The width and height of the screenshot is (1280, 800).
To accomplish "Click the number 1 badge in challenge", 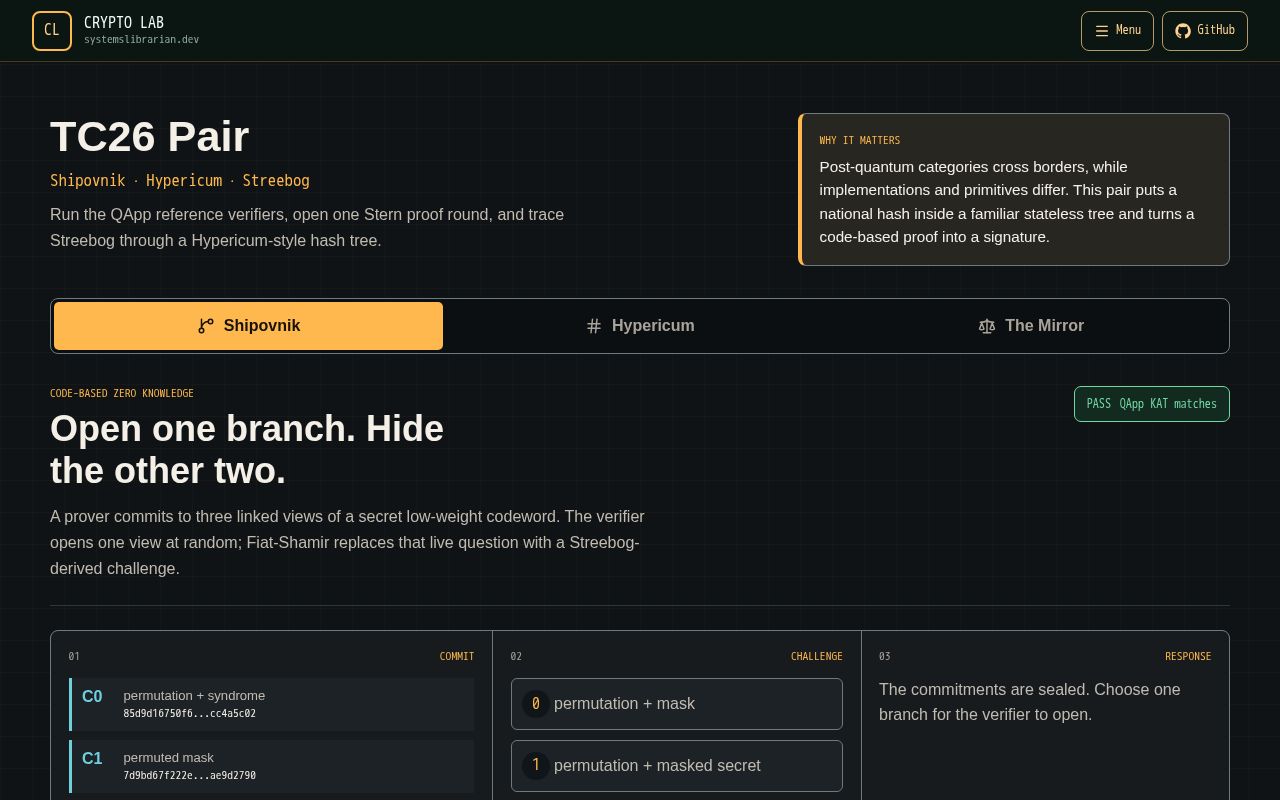I will click(x=536, y=766).
